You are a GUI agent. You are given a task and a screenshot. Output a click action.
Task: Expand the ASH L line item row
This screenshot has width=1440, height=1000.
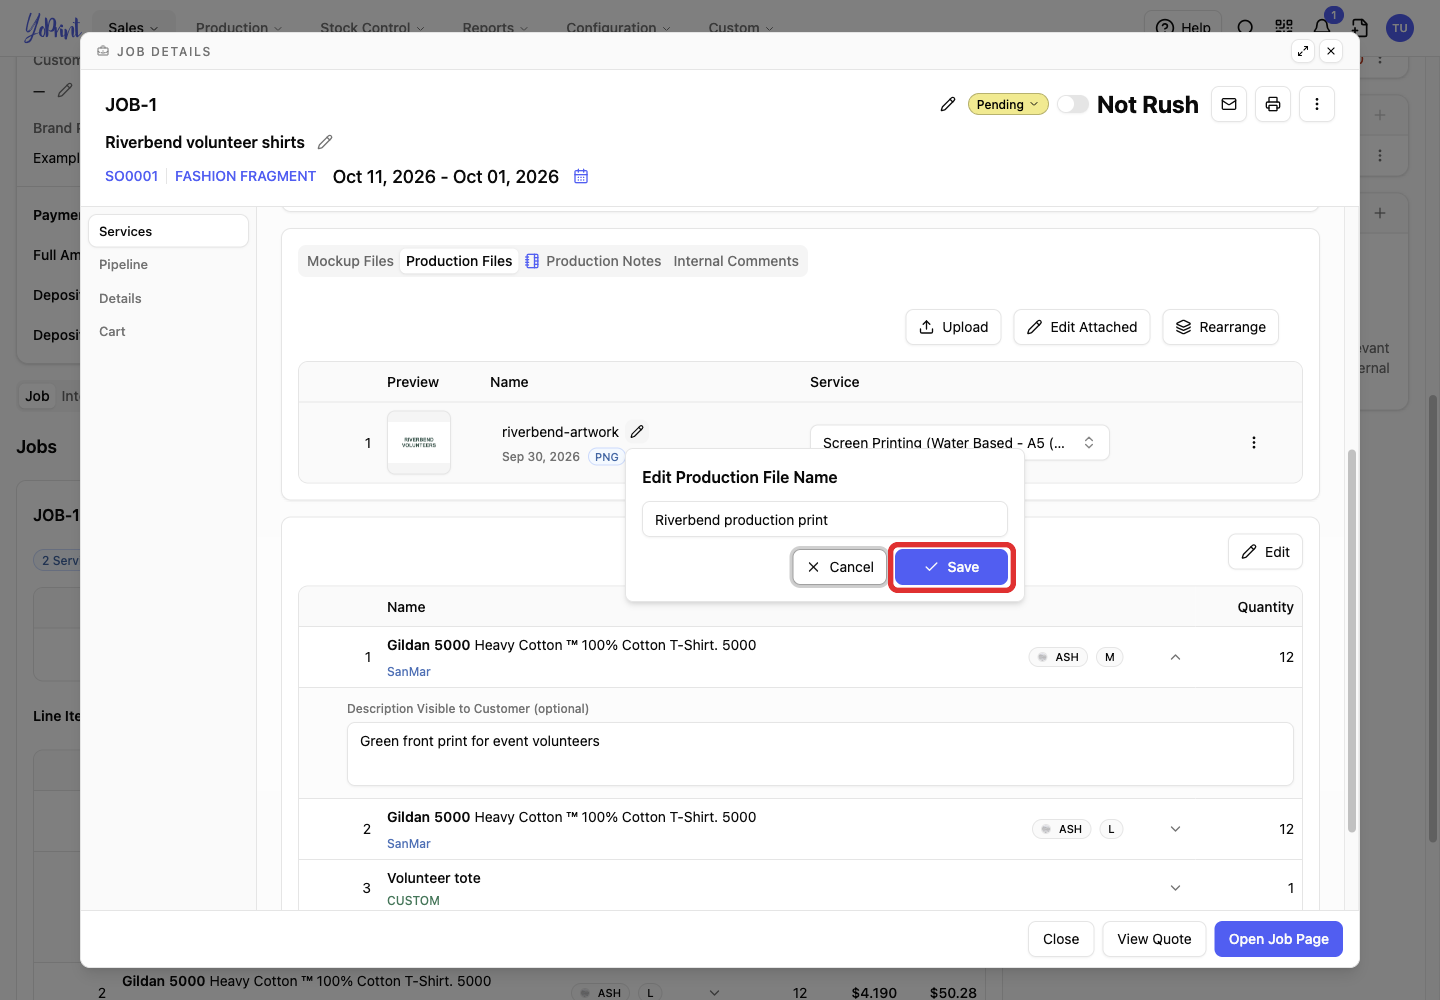[x=1176, y=829]
